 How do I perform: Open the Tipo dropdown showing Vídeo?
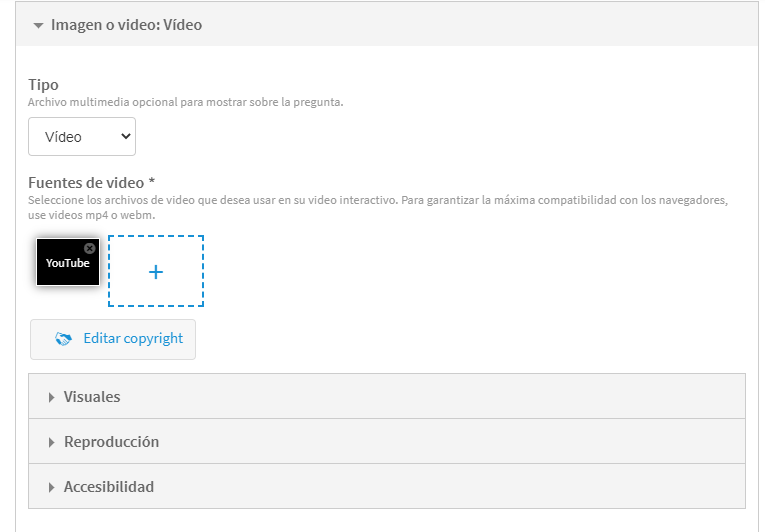[81, 136]
